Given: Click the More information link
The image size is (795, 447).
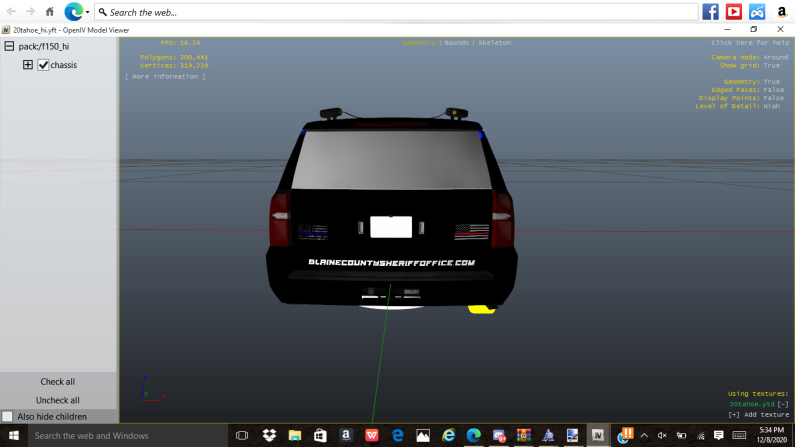Looking at the screenshot, I should click(165, 76).
